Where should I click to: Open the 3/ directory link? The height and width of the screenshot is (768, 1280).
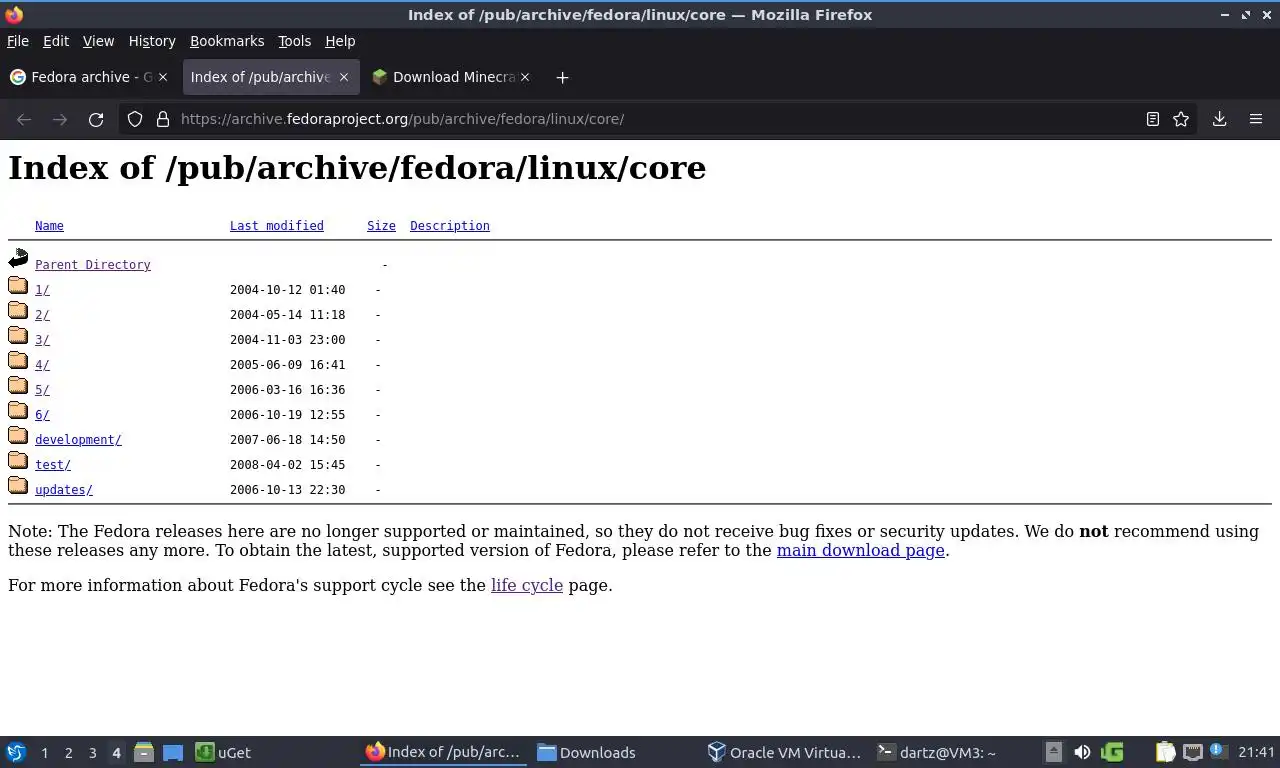pos(42,340)
